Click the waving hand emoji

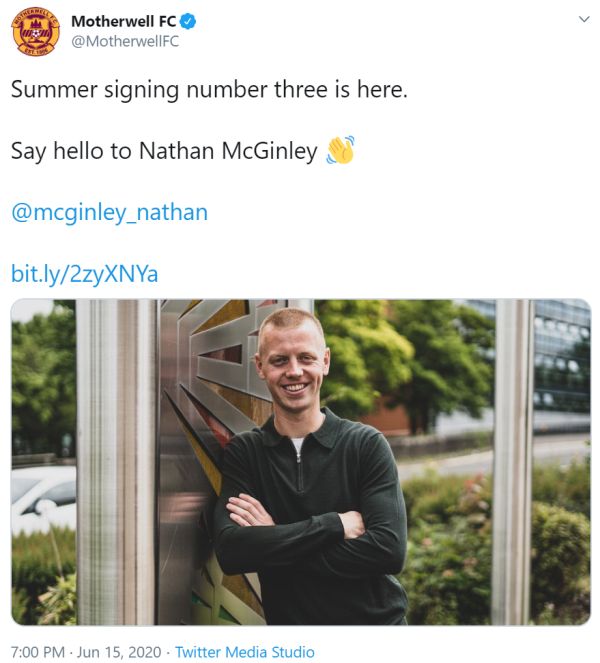[340, 150]
